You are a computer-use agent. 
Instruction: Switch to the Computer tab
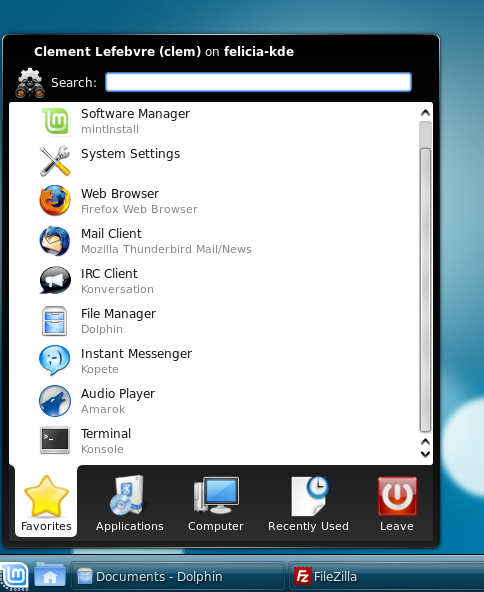[x=216, y=503]
